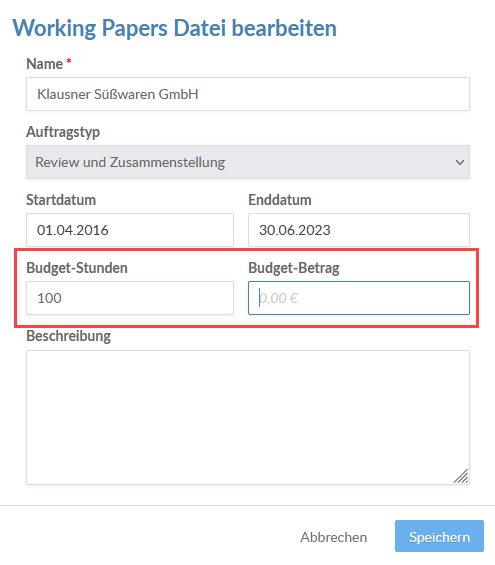This screenshot has height=565, width=495.
Task: Click the Auftragstyp label
Action: click(63, 132)
